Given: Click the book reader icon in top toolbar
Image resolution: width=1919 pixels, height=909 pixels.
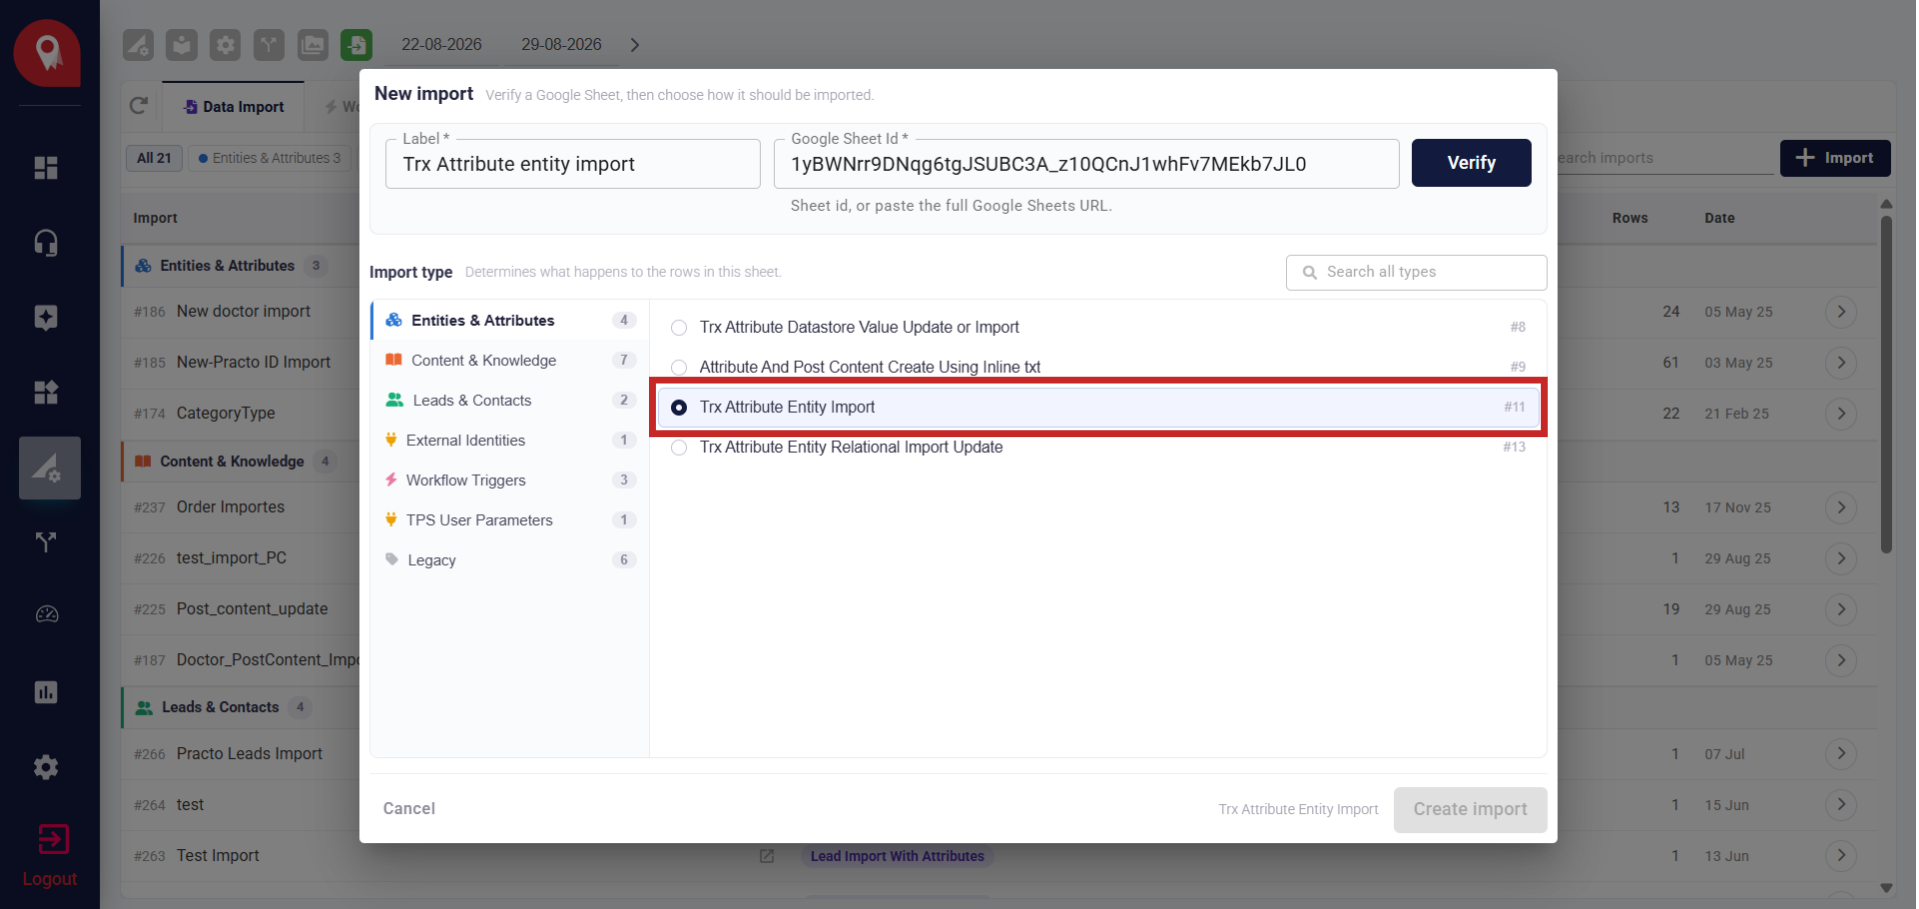Looking at the screenshot, I should pos(181,45).
